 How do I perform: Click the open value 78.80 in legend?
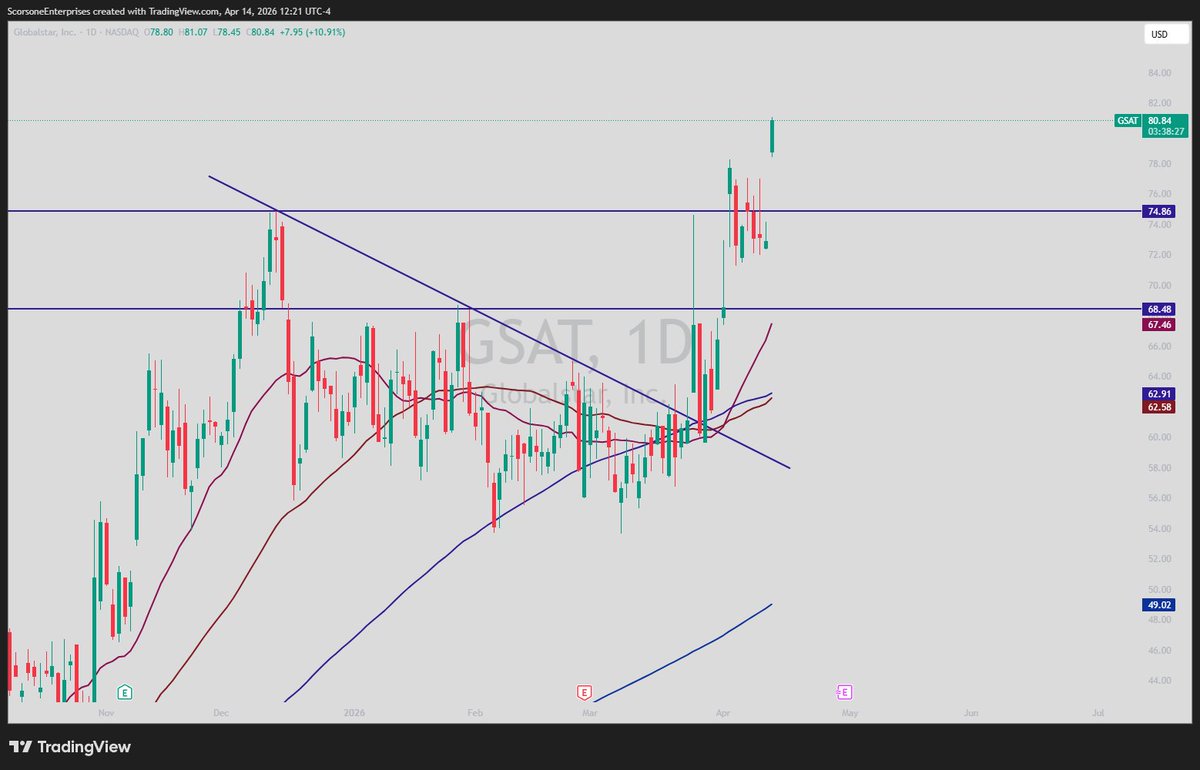click(162, 32)
